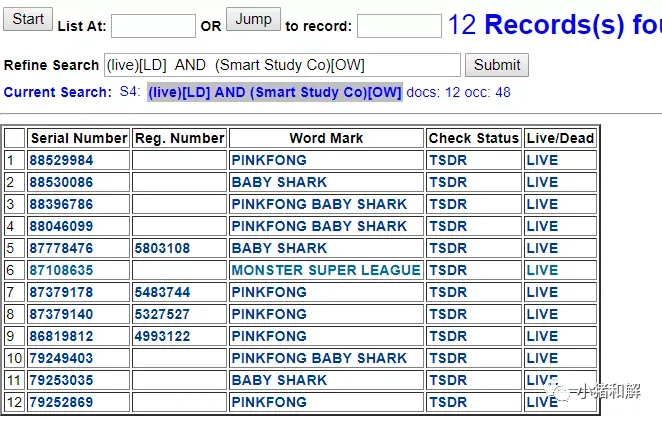Open serial number 88046099

click(x=61, y=226)
